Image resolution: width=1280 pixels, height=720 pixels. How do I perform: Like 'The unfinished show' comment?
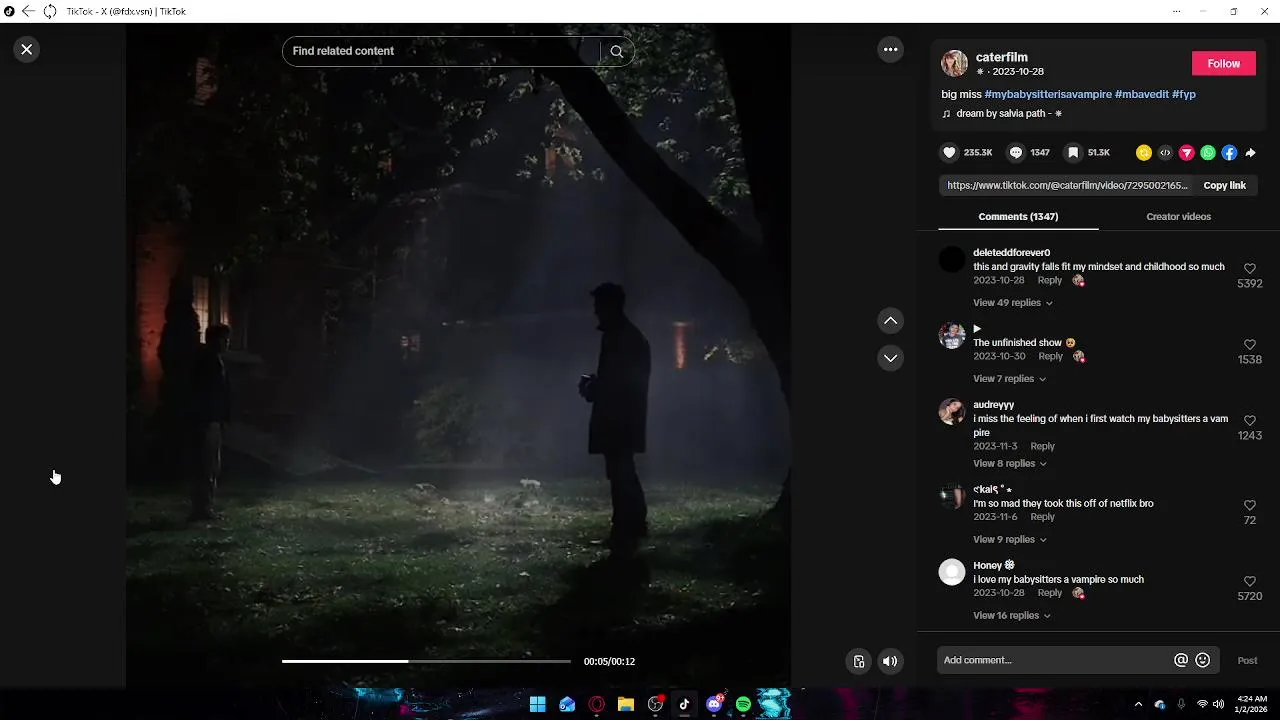(1250, 345)
